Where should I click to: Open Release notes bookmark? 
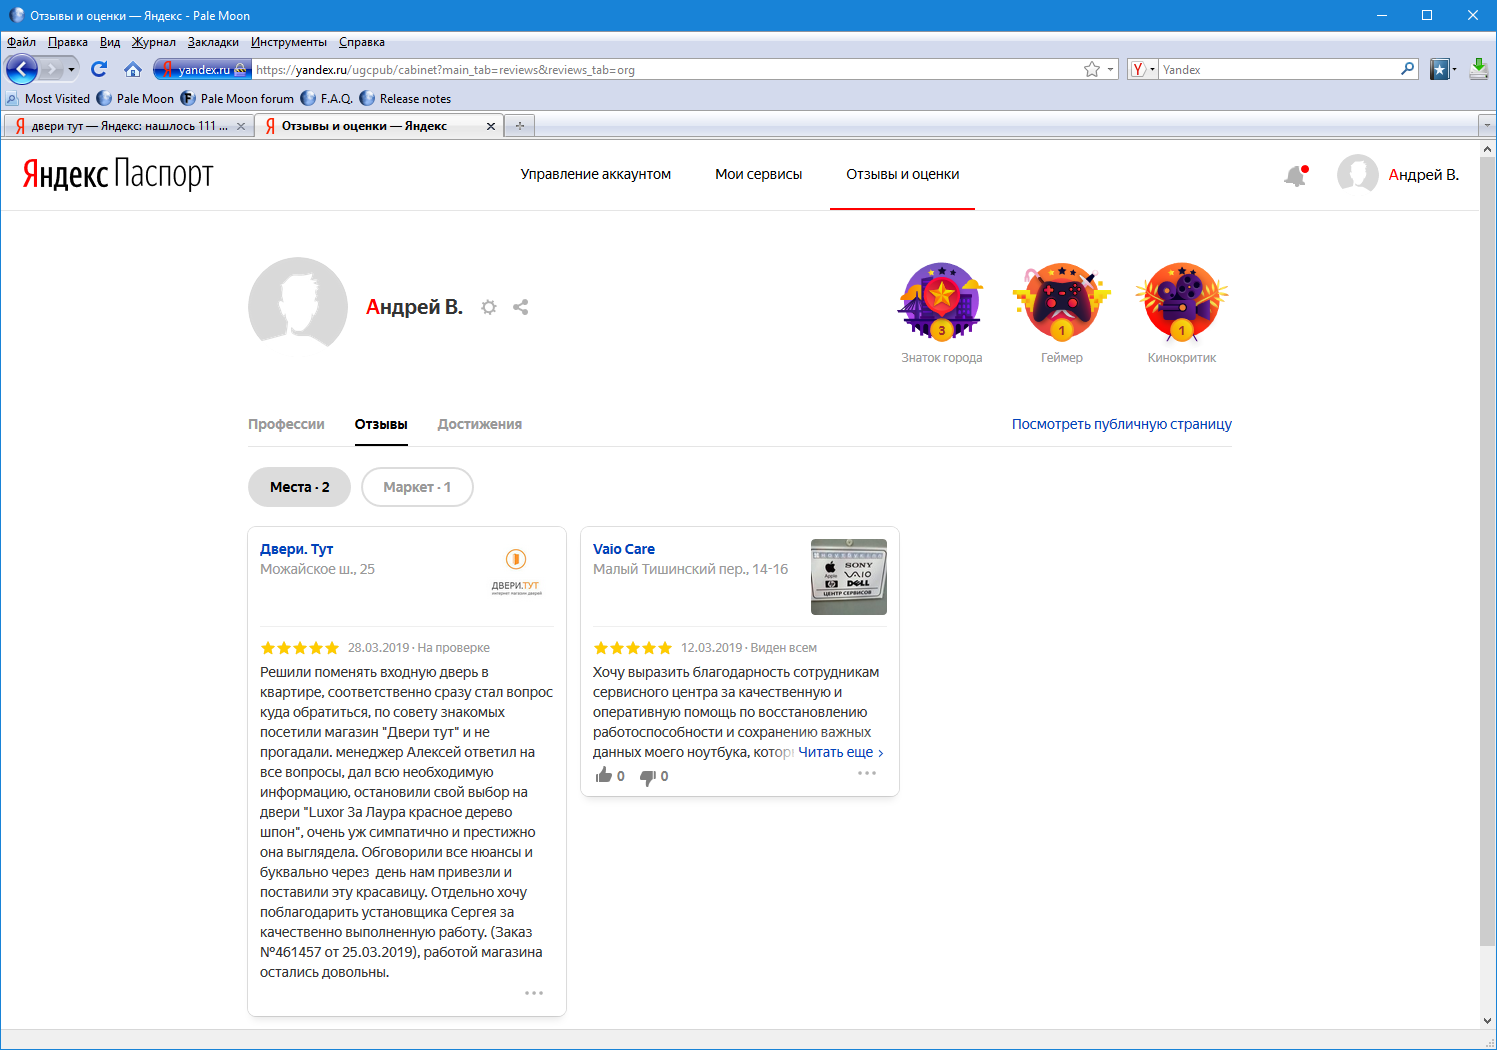tap(405, 99)
